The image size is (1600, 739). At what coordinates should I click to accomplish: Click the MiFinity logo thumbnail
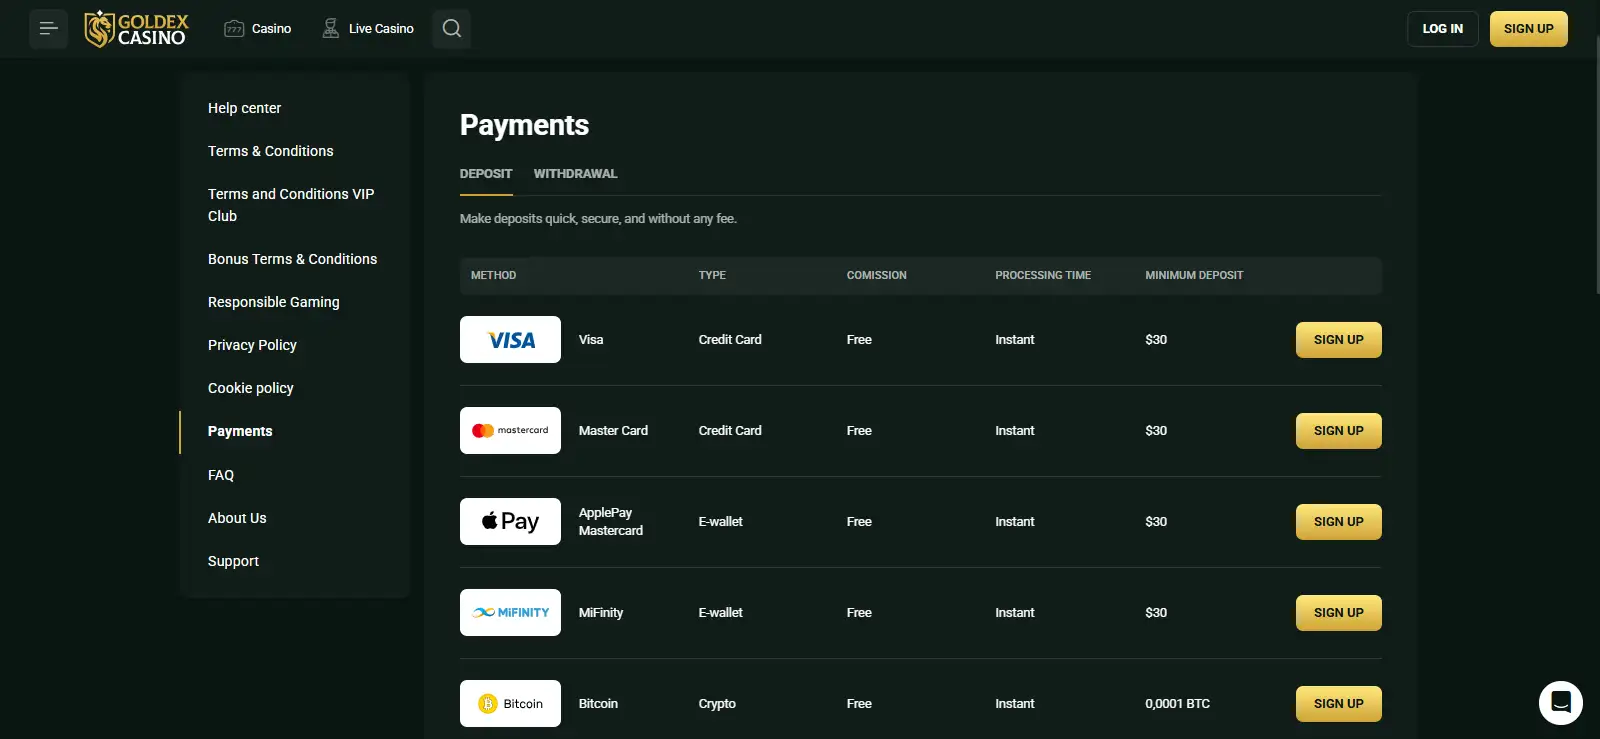pos(510,613)
